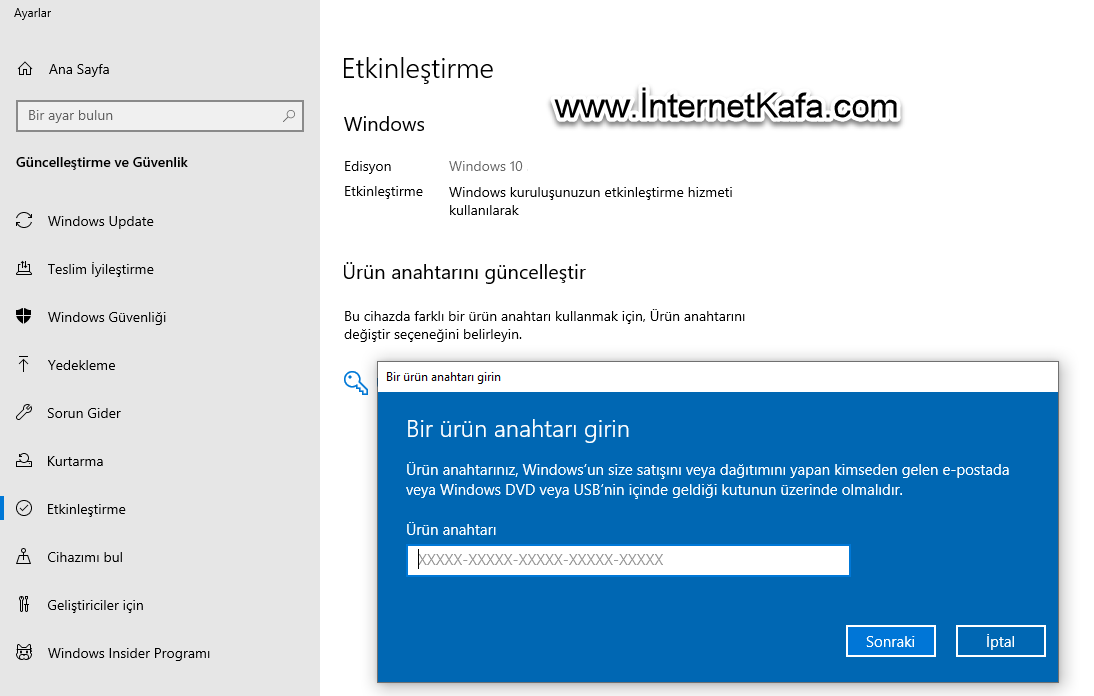The image size is (1094, 696).
Task: Cancel dialog with İptal button
Action: [1001, 641]
